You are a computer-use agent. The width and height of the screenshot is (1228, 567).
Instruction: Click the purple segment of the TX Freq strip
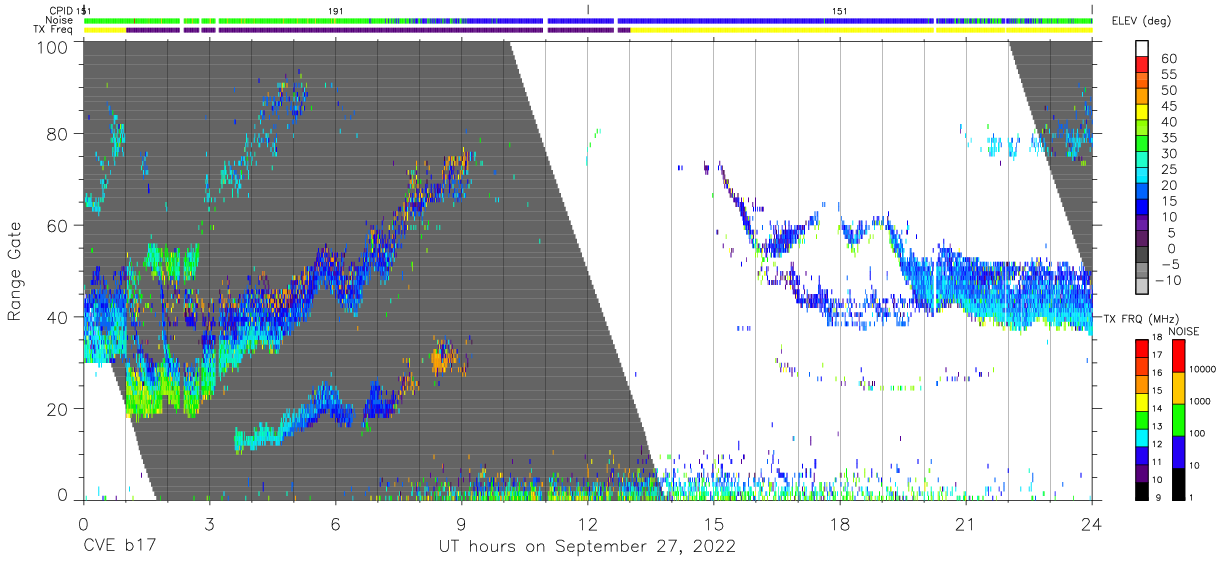[x=380, y=30]
